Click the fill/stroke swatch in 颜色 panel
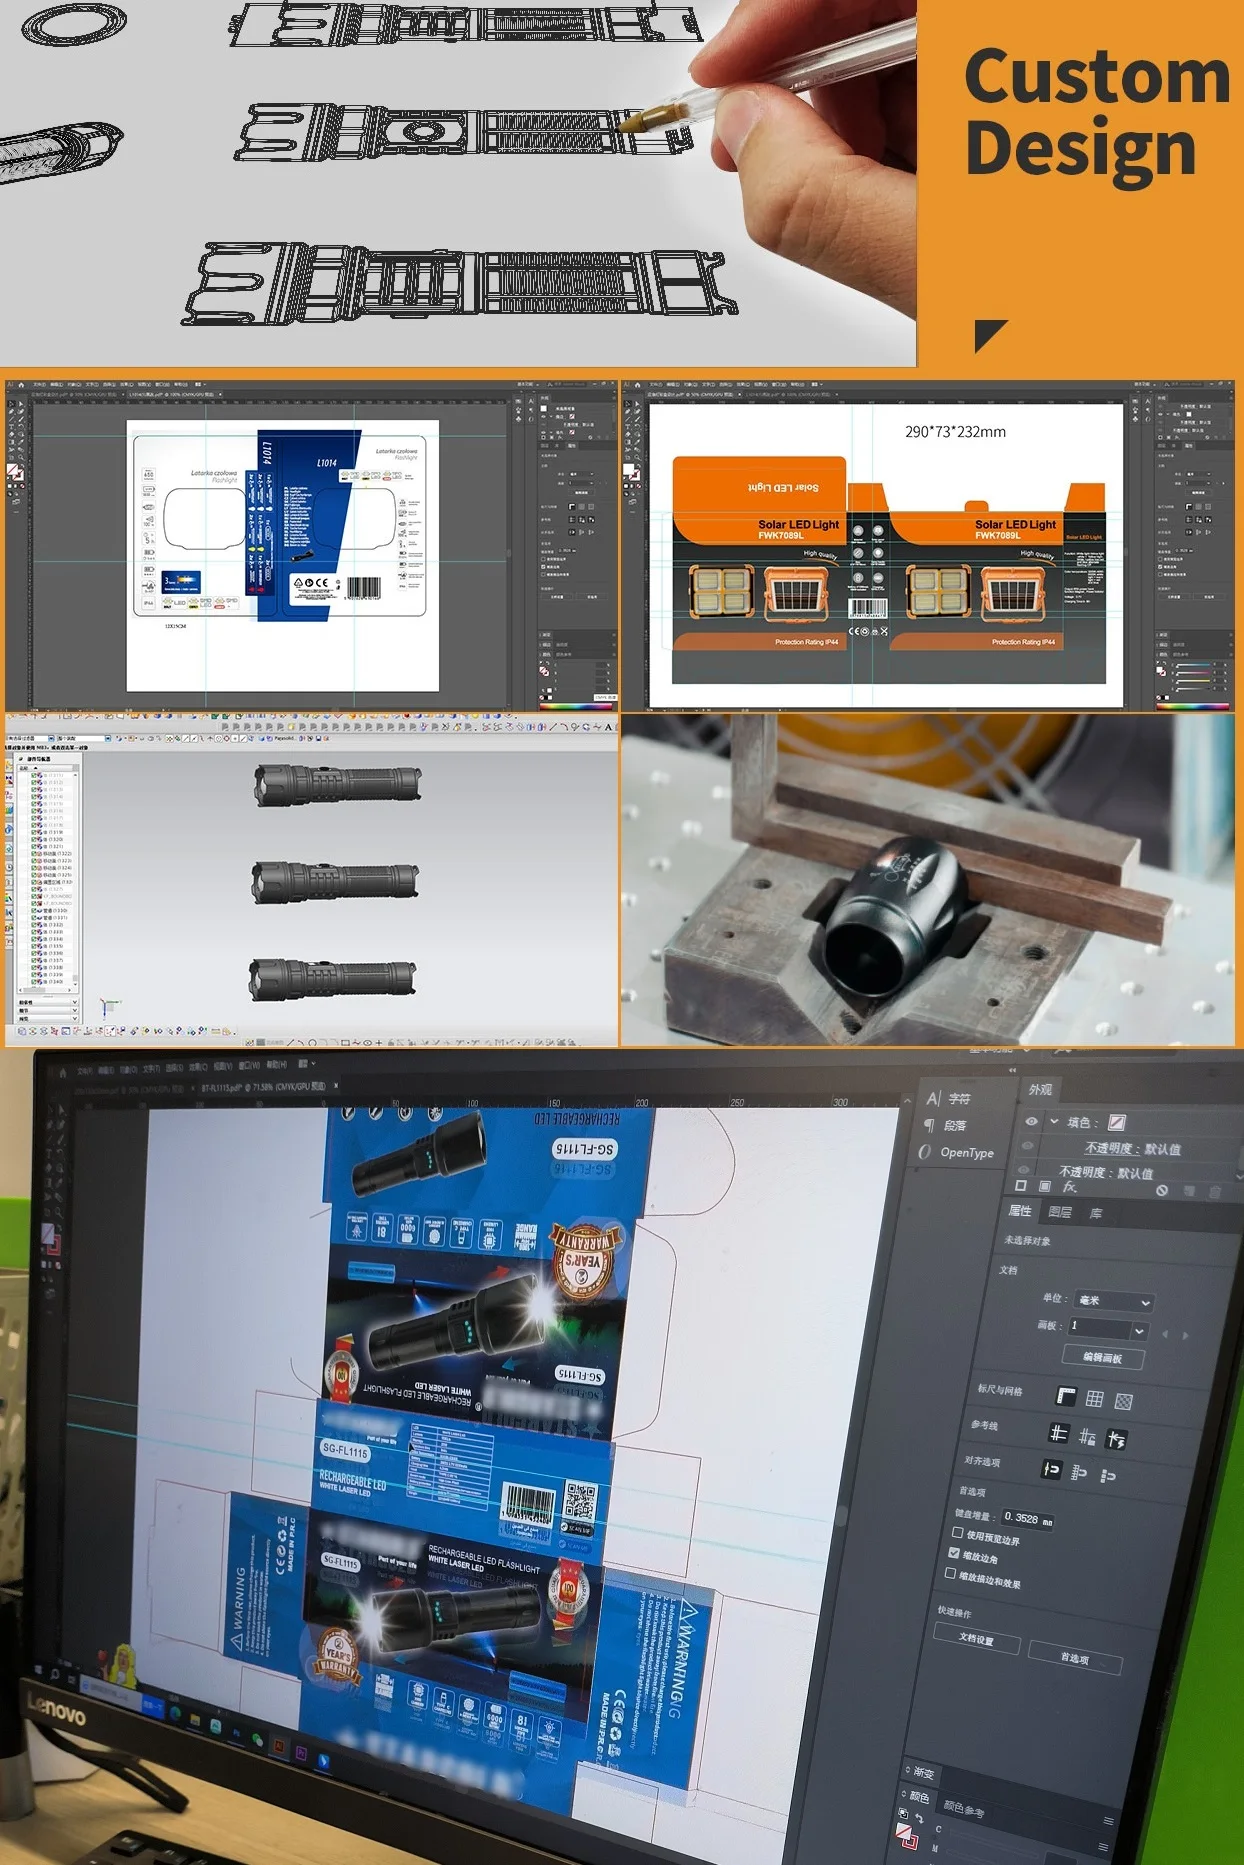The image size is (1244, 1865). [x=905, y=1837]
